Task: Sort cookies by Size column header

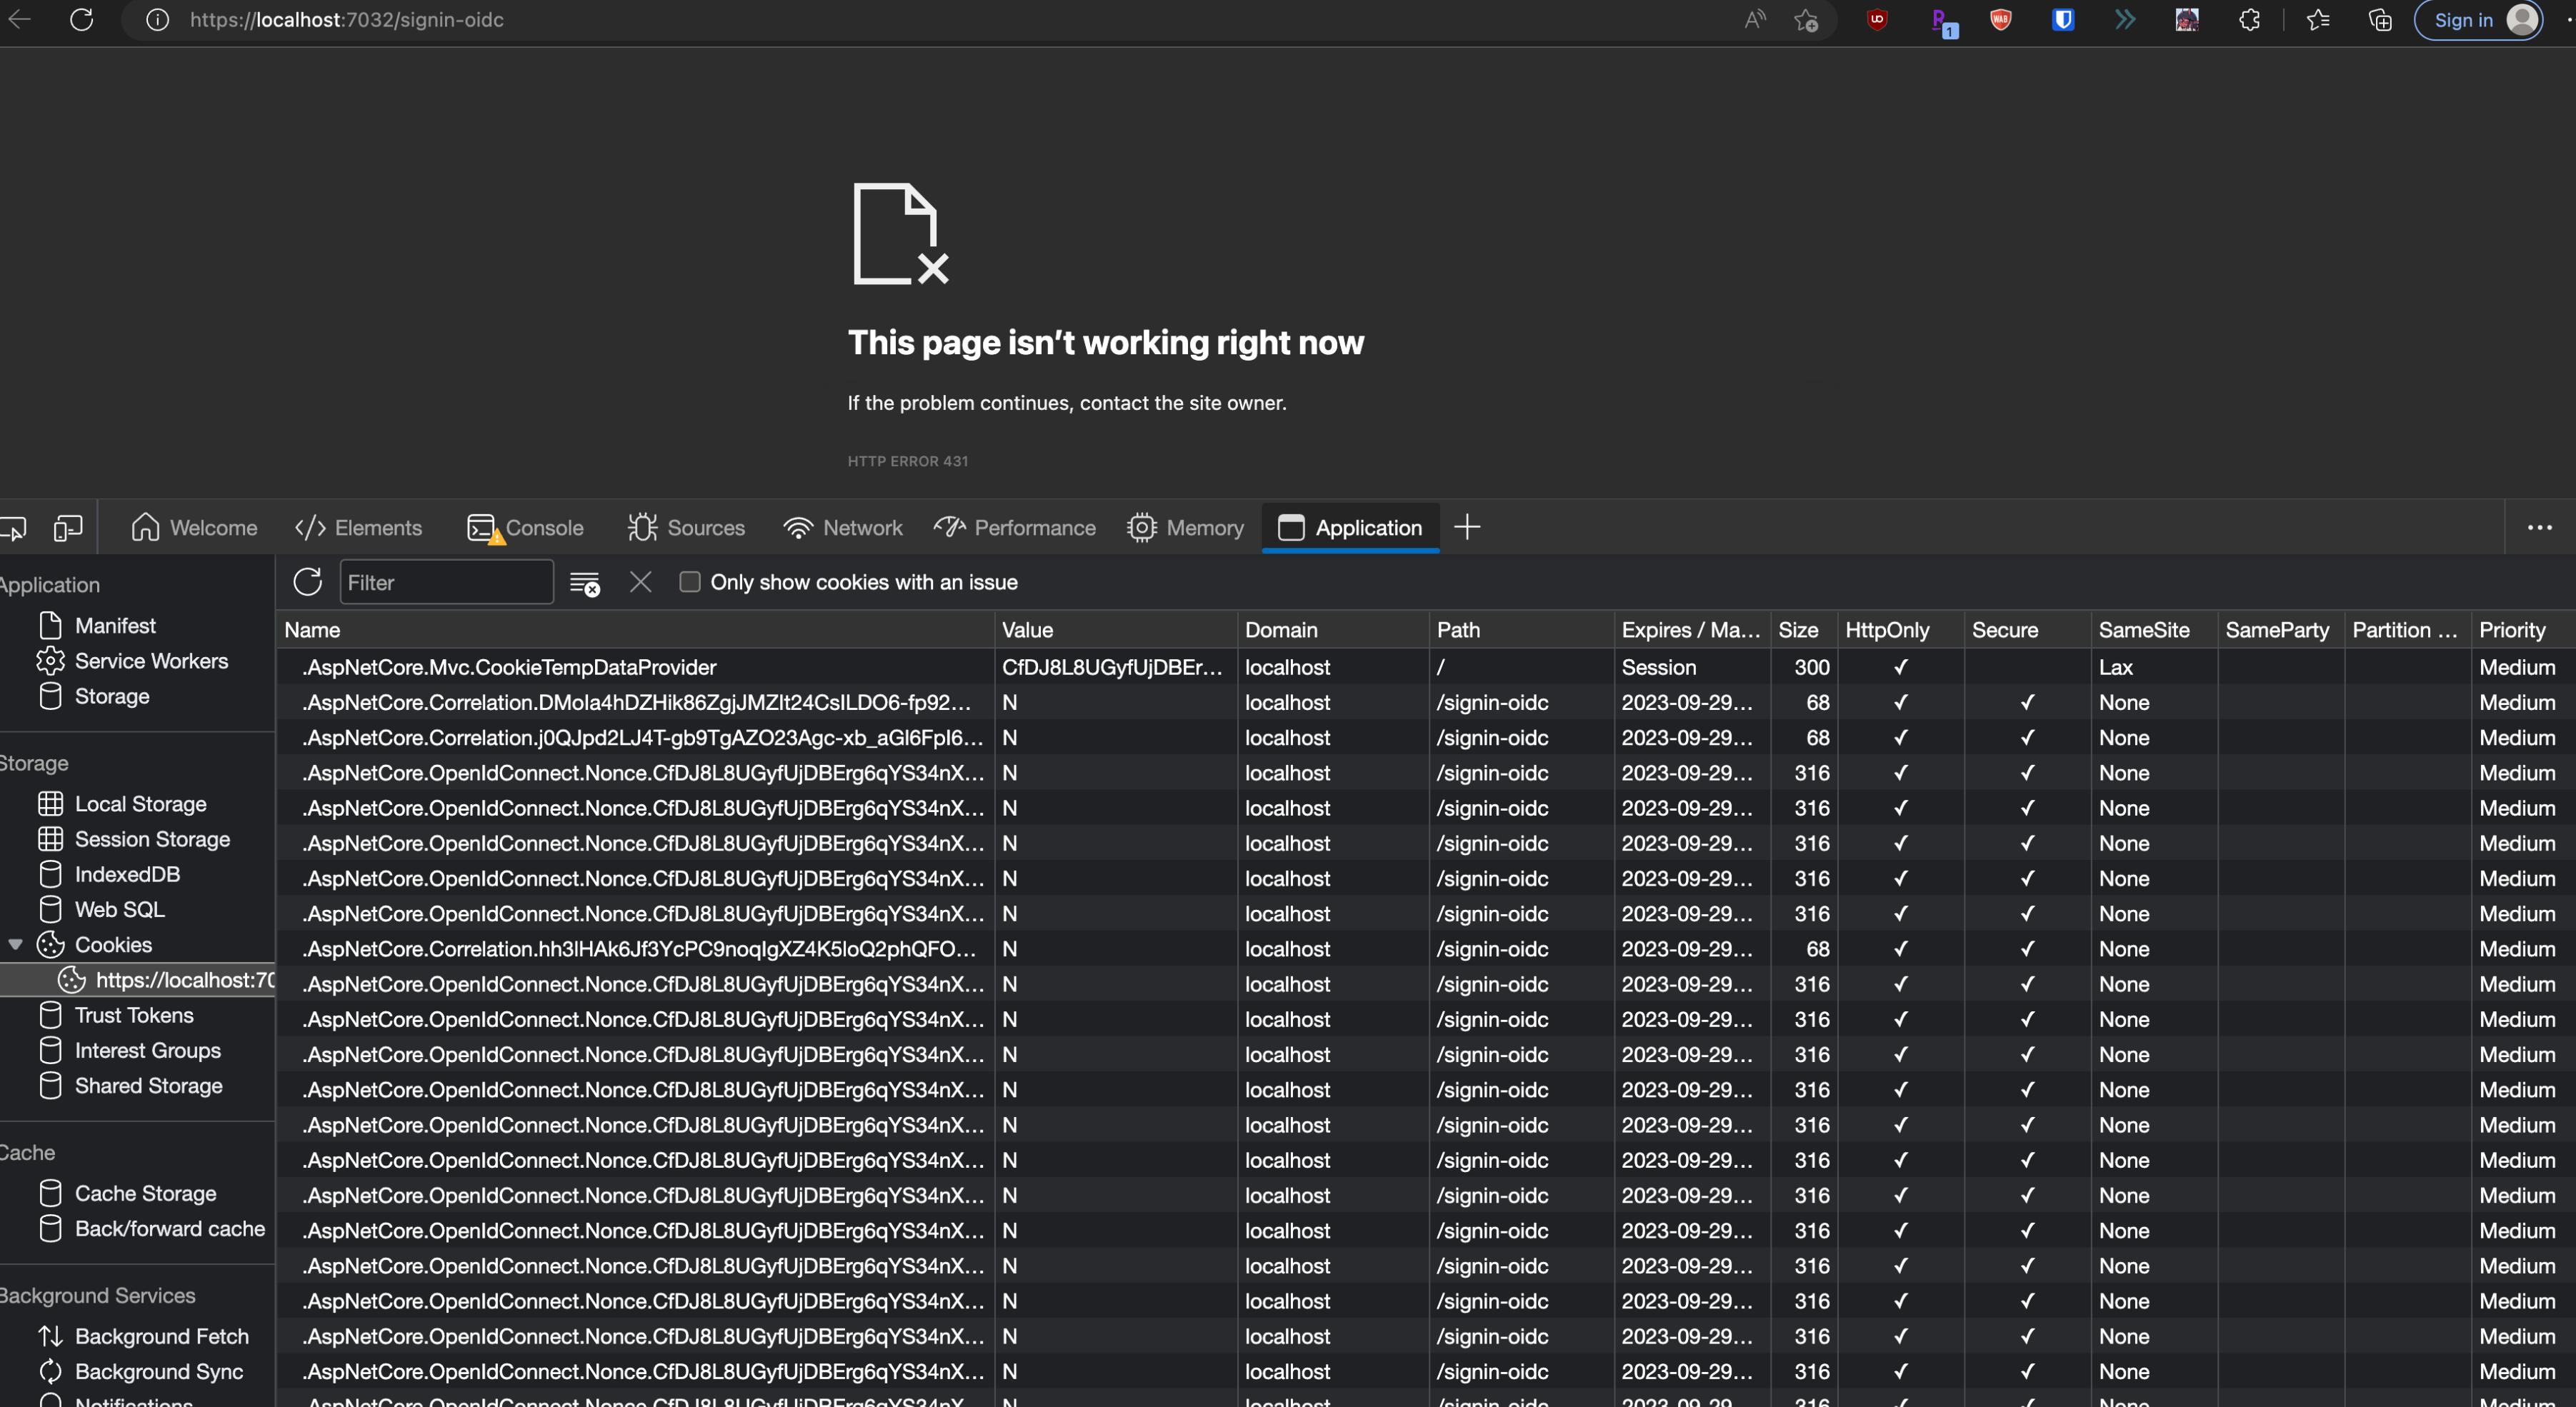Action: tap(1798, 630)
